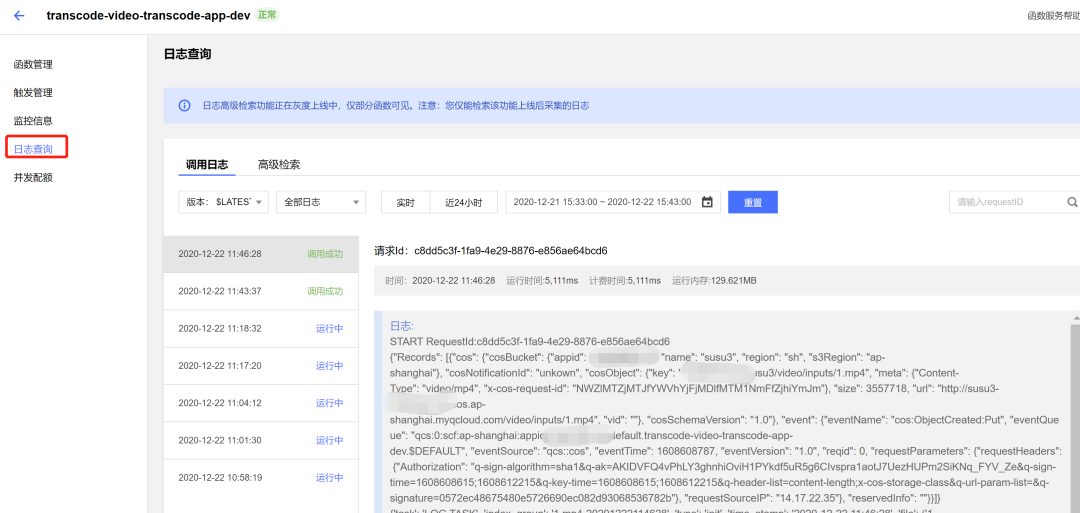
Task: Click the back arrow icon
Action: (19, 15)
